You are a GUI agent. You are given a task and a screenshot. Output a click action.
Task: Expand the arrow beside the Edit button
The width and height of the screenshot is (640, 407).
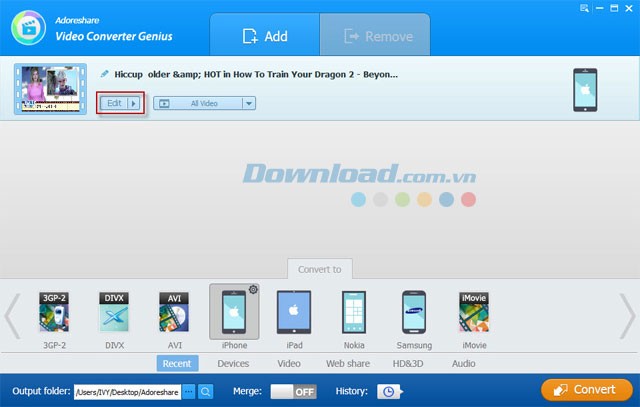point(134,103)
